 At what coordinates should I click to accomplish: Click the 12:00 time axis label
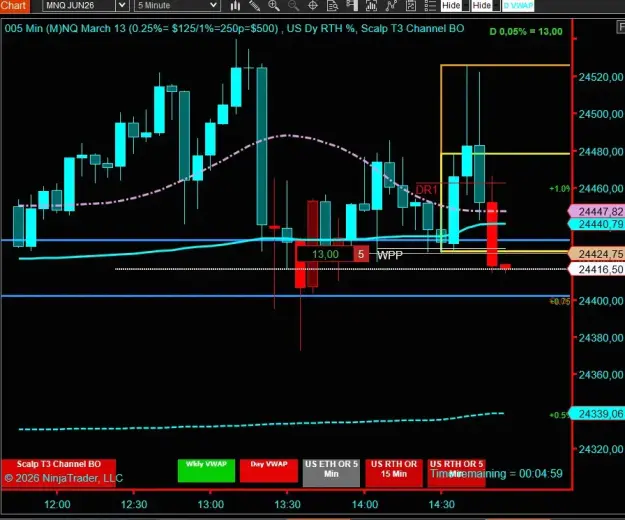coord(57,504)
